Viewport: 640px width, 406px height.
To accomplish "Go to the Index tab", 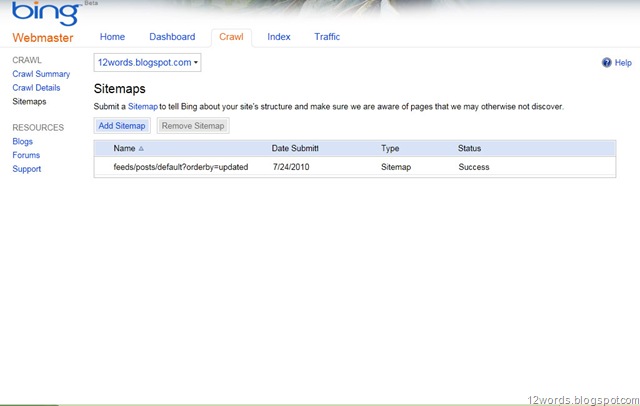I will pyautogui.click(x=279, y=37).
